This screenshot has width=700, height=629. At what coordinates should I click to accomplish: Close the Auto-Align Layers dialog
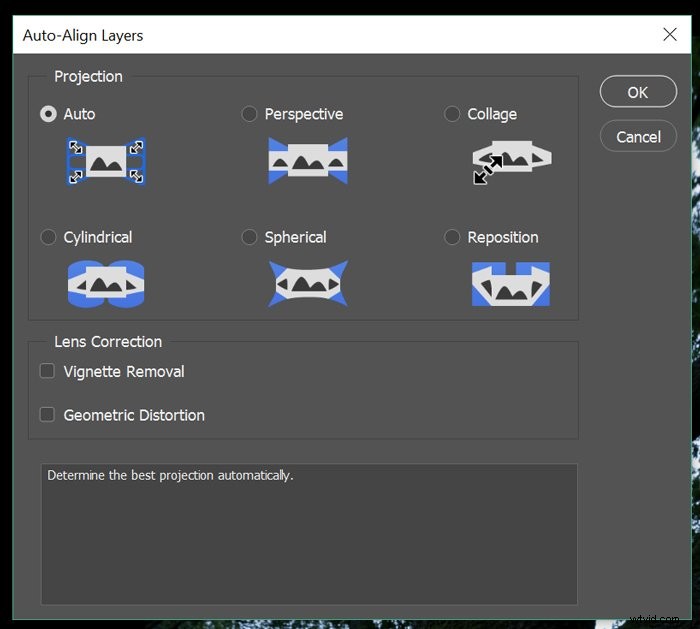670,35
